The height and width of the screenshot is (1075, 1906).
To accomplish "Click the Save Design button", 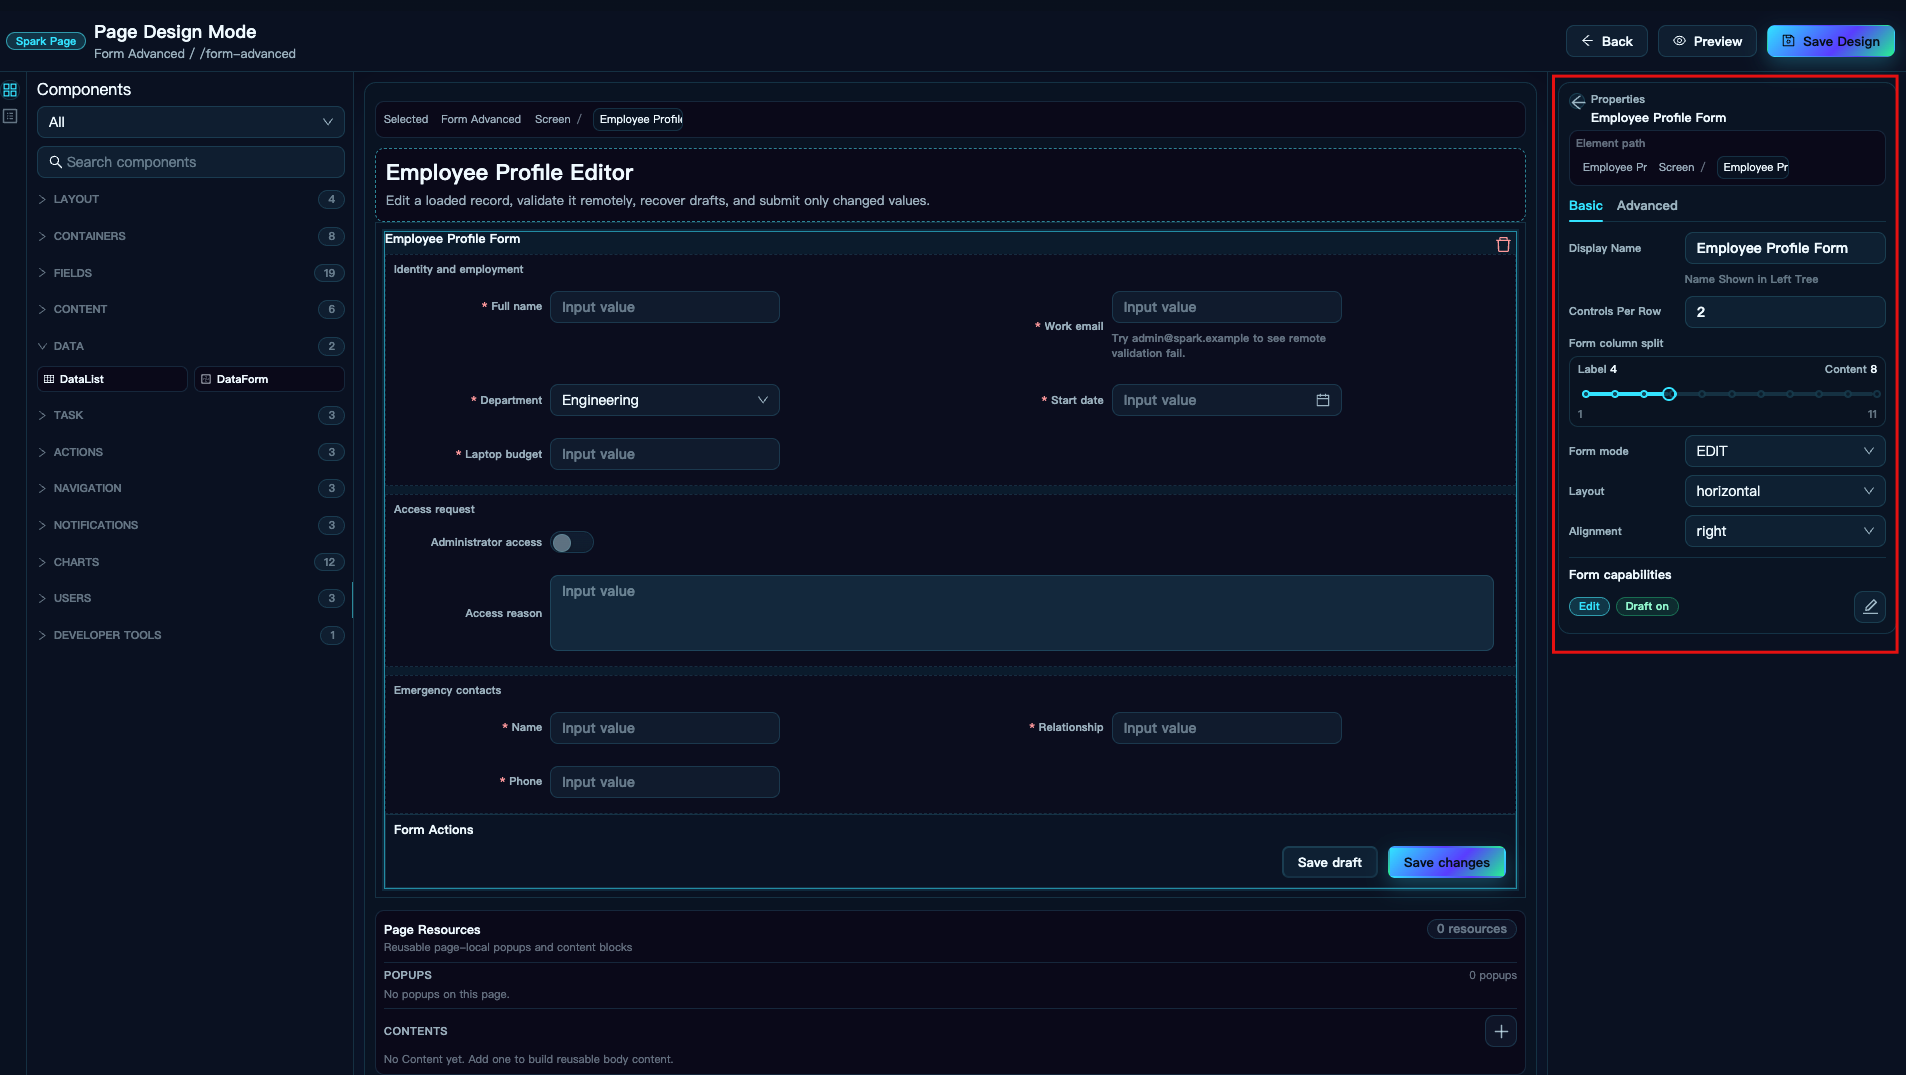I will (1830, 41).
